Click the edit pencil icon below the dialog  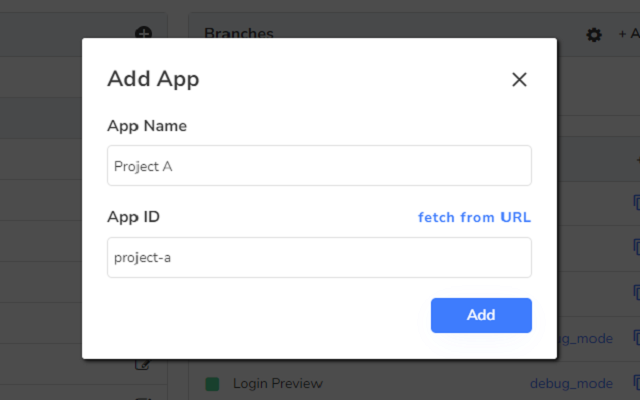142,364
